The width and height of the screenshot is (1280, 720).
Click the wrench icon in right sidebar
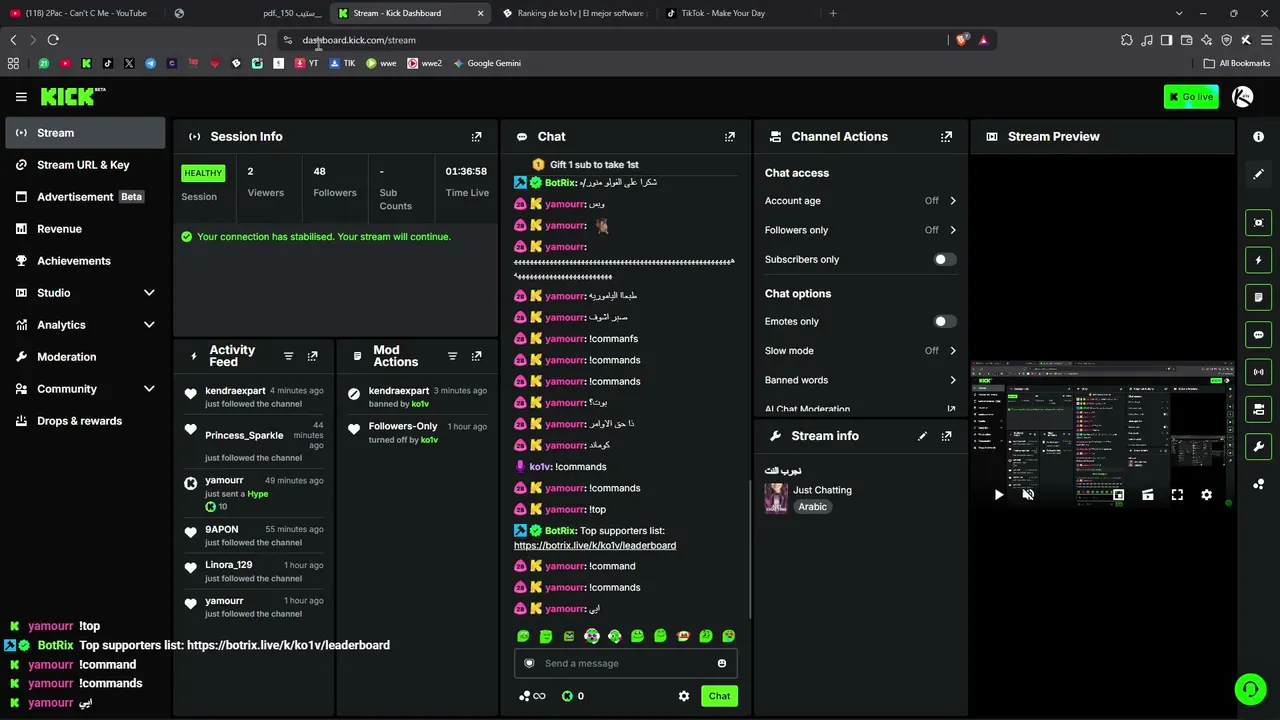click(1259, 447)
